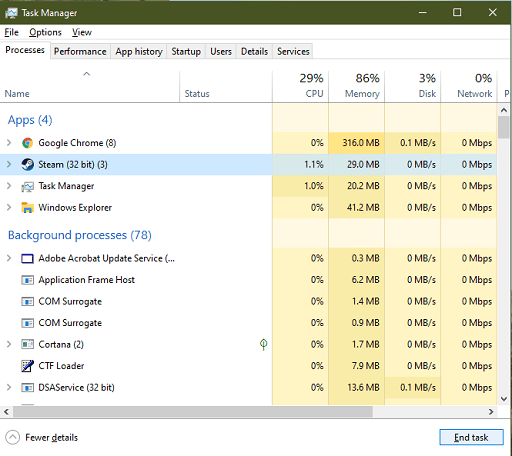Sort by the Network column header
Image resolution: width=512 pixels, height=456 pixels.
469,86
